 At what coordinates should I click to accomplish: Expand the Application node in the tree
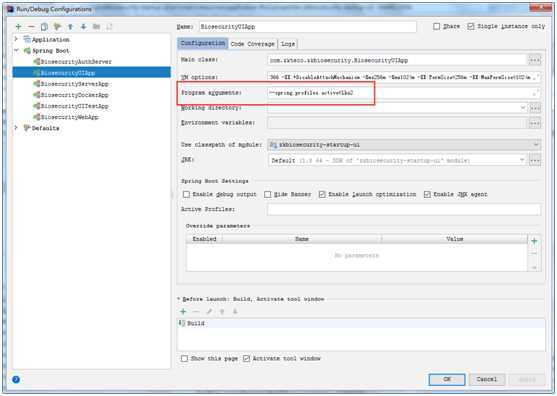point(16,39)
